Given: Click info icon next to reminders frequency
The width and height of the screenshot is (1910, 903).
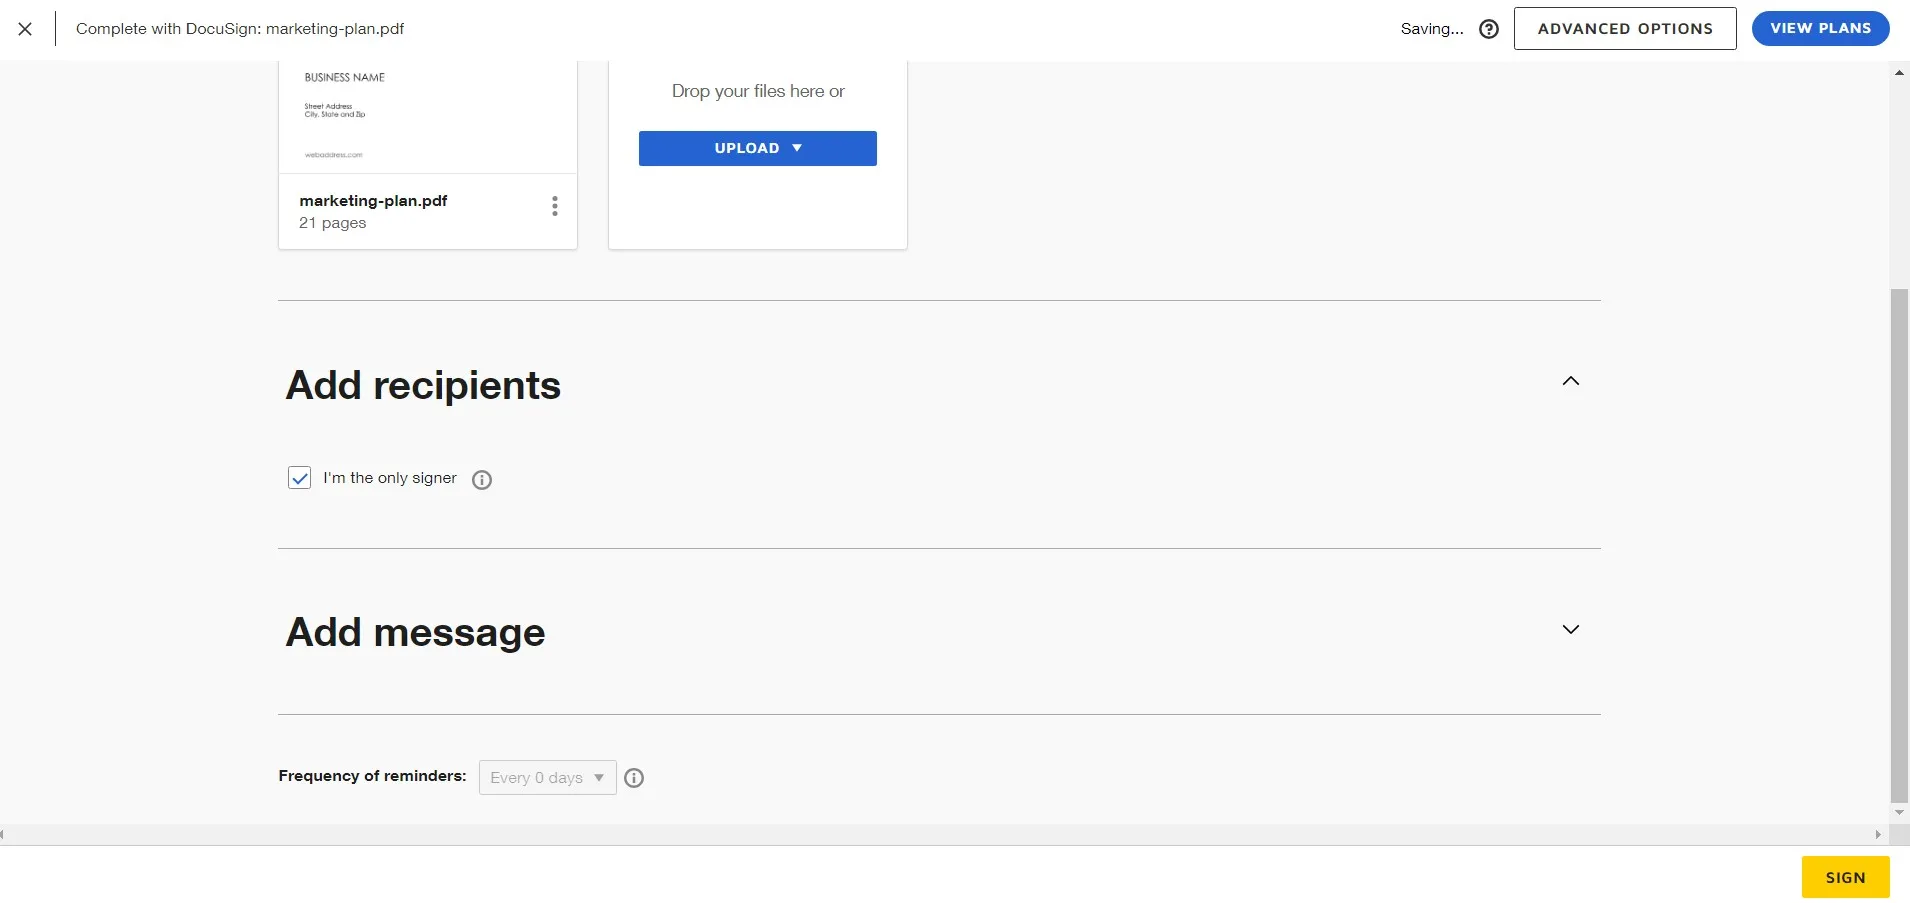Looking at the screenshot, I should pyautogui.click(x=634, y=778).
